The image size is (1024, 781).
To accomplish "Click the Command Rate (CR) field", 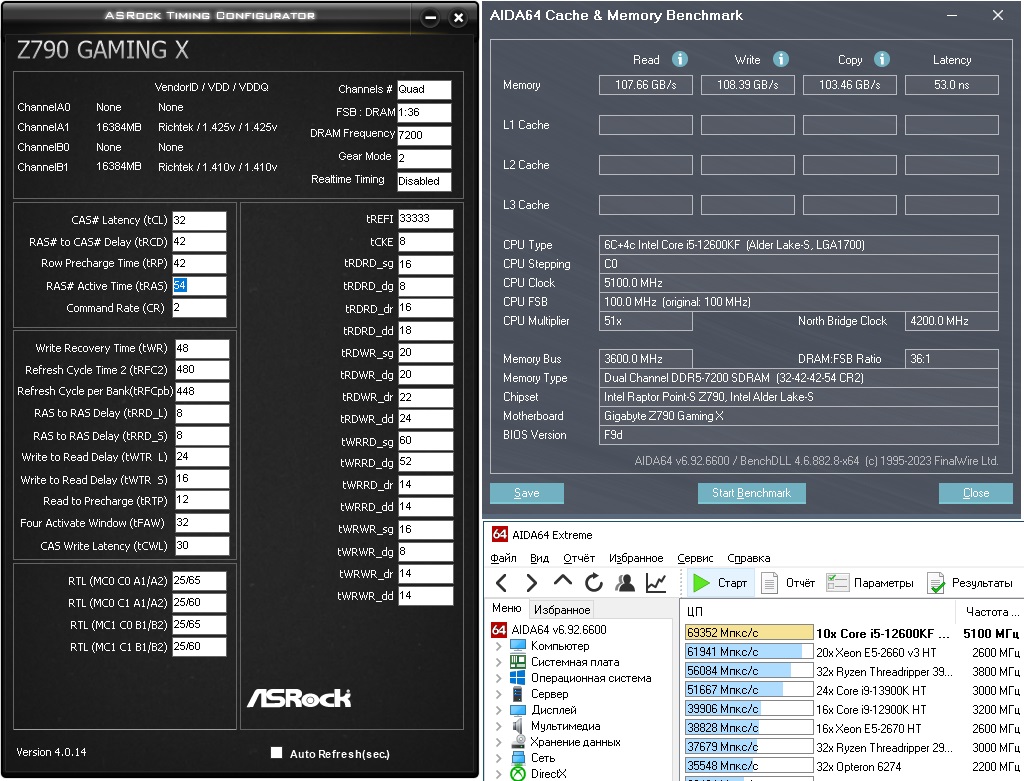I will [199, 308].
